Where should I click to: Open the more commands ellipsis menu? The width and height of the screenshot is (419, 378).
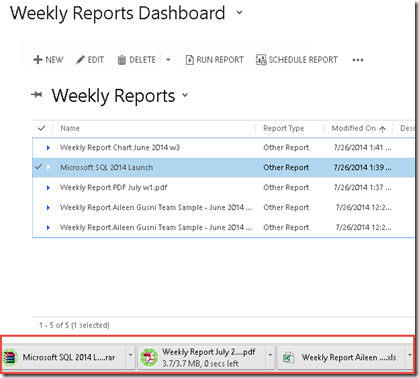[x=358, y=60]
